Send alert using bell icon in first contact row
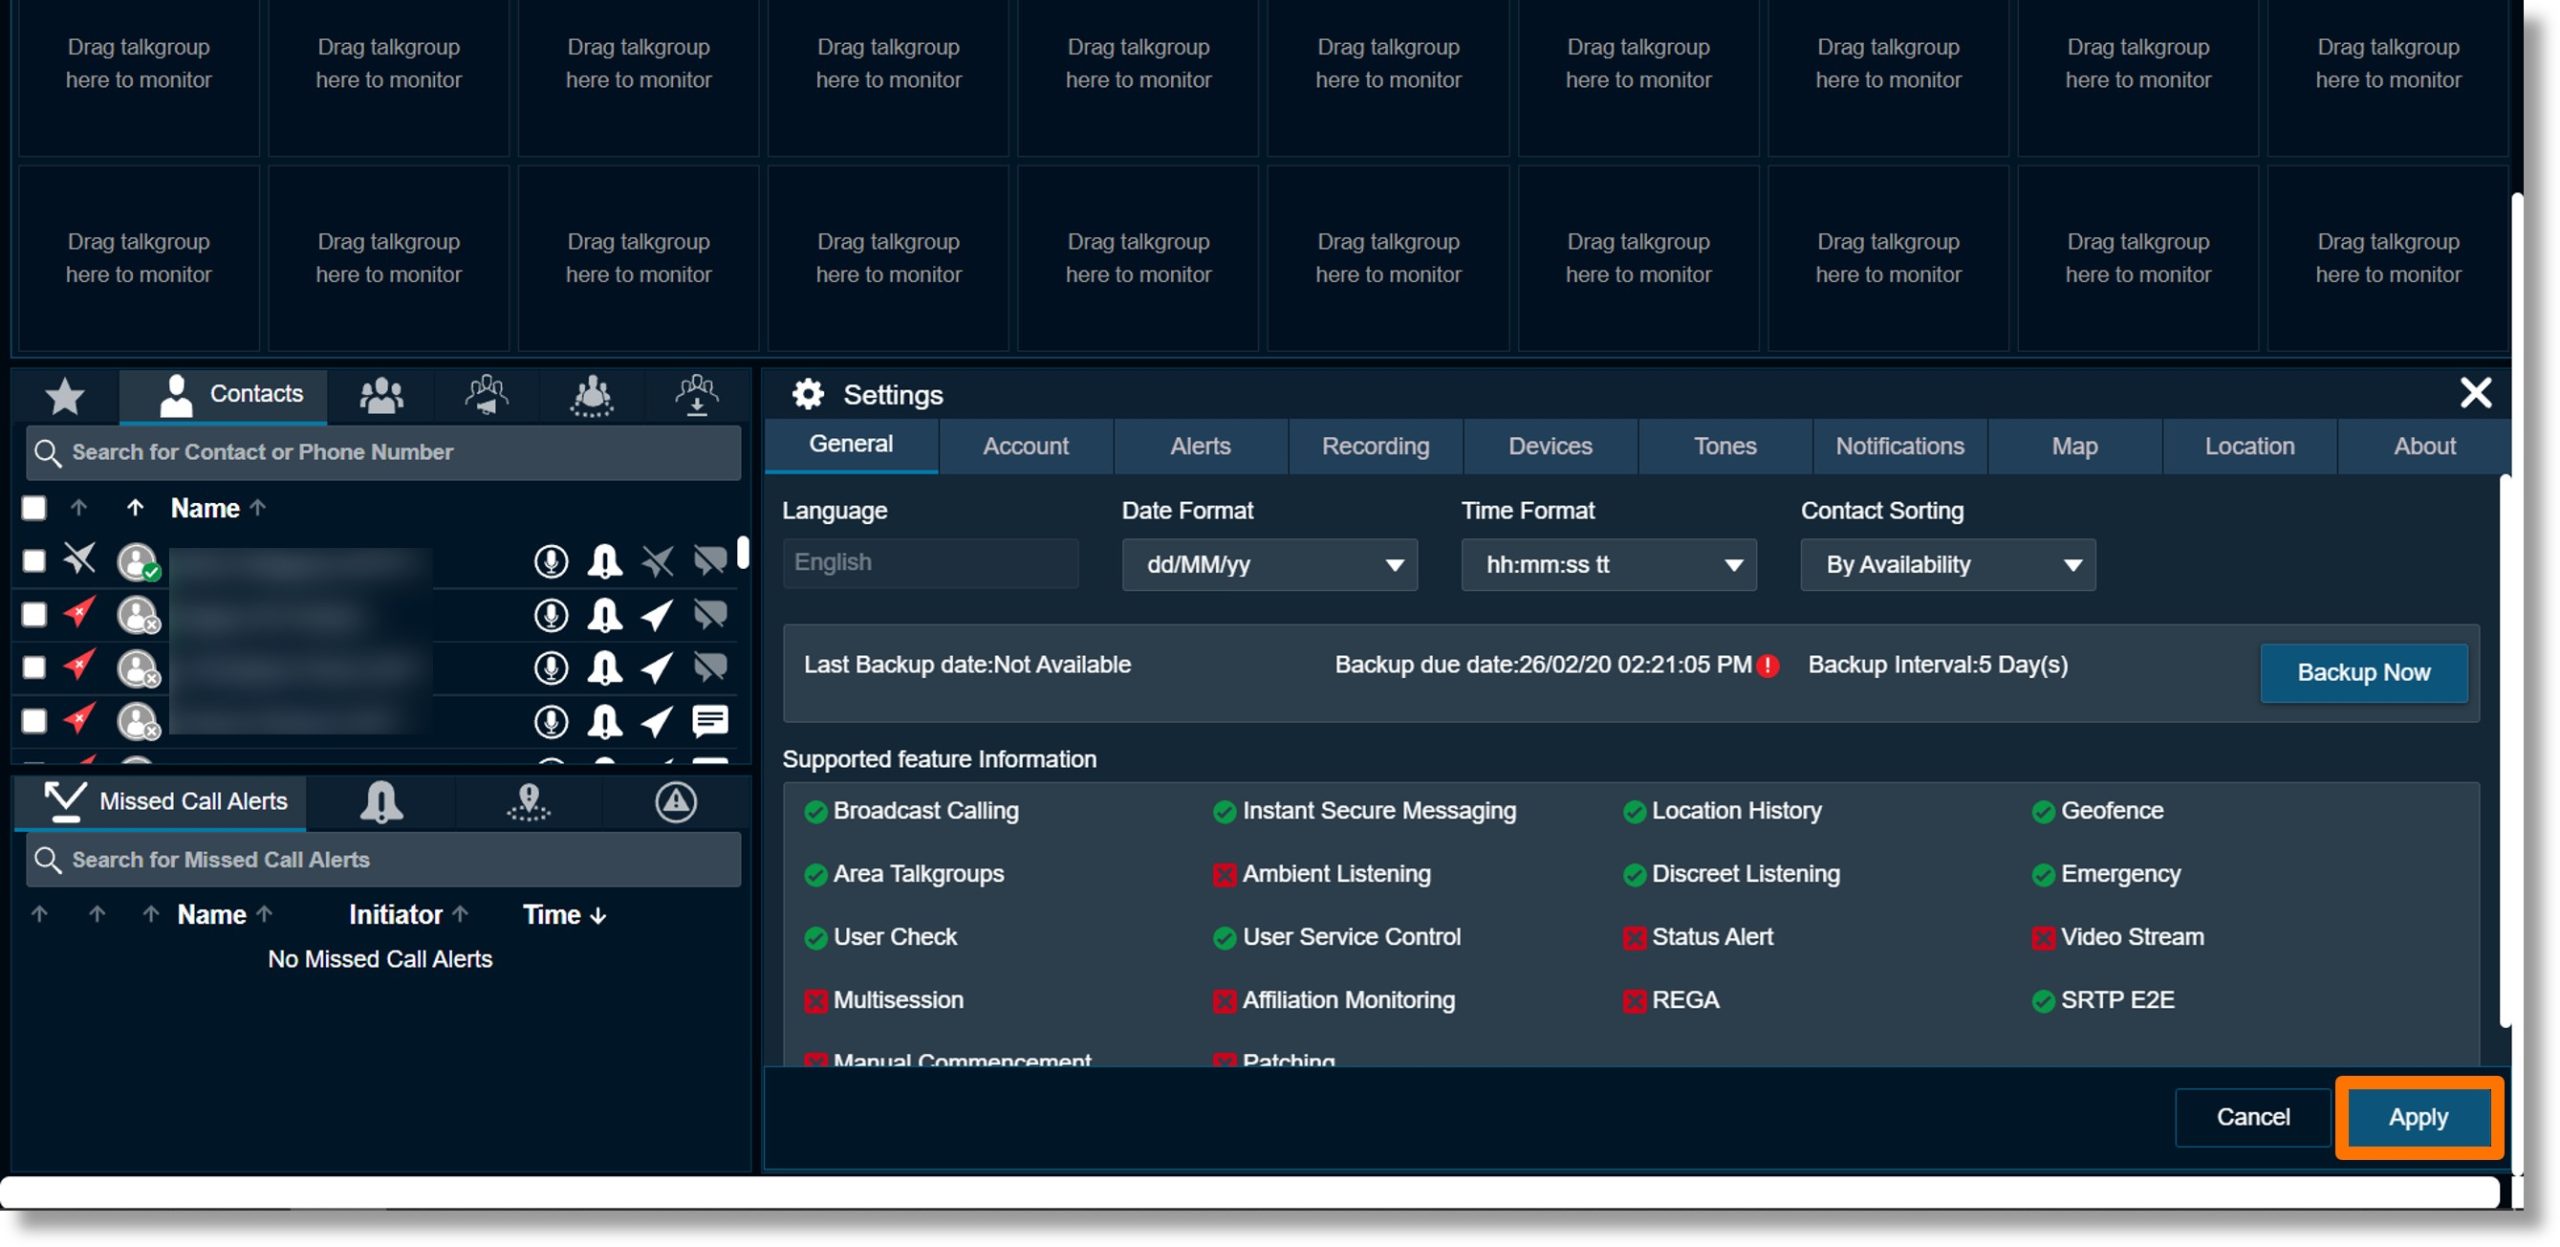 tap(605, 561)
